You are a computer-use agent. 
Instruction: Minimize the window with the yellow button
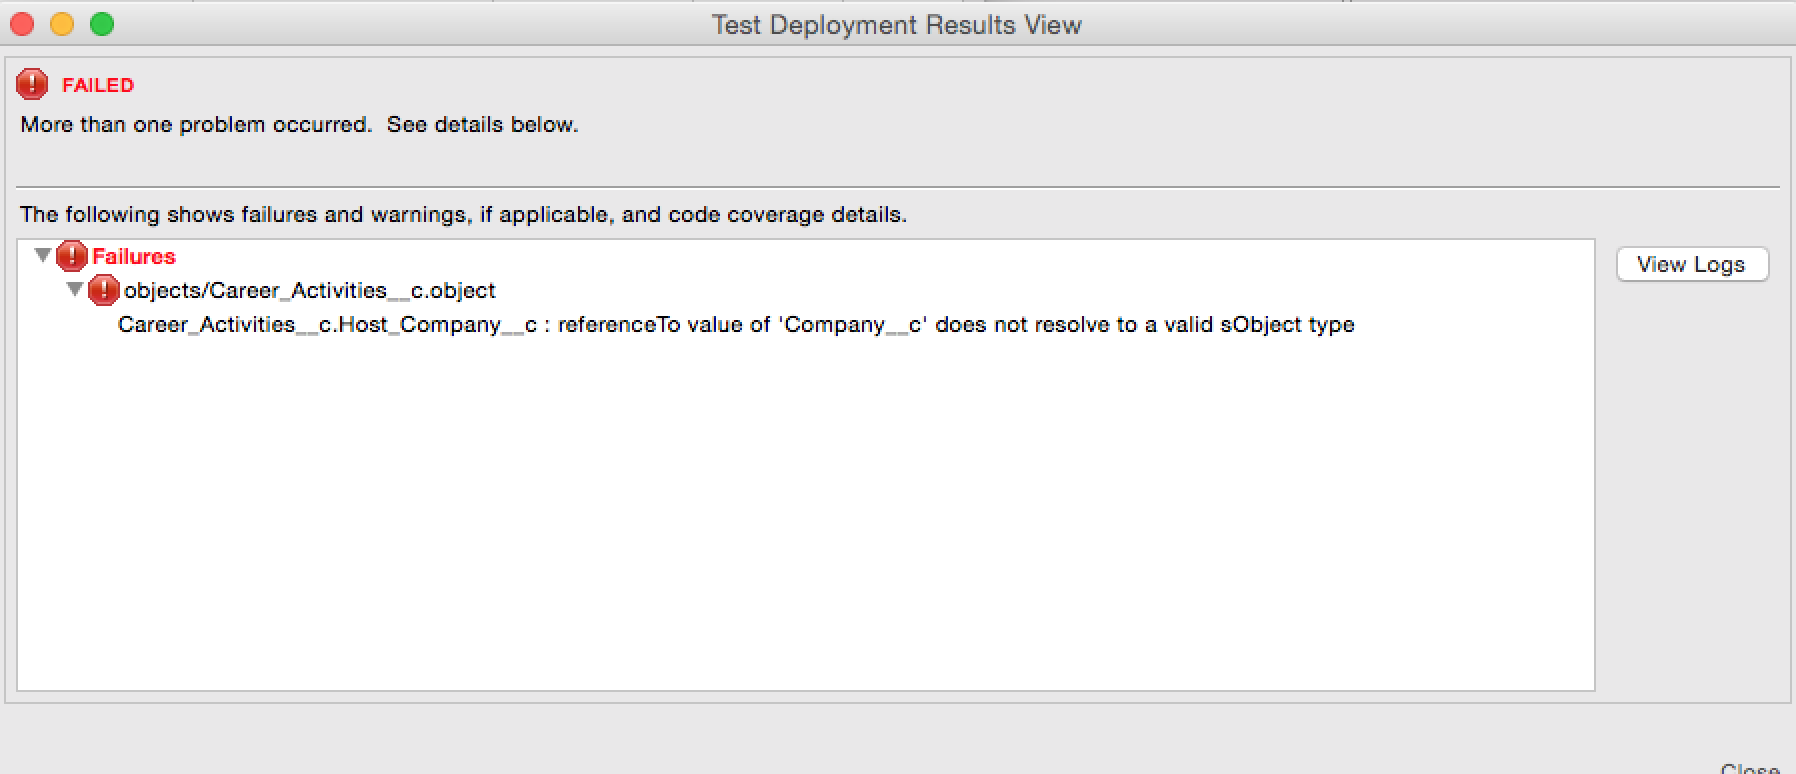62,24
